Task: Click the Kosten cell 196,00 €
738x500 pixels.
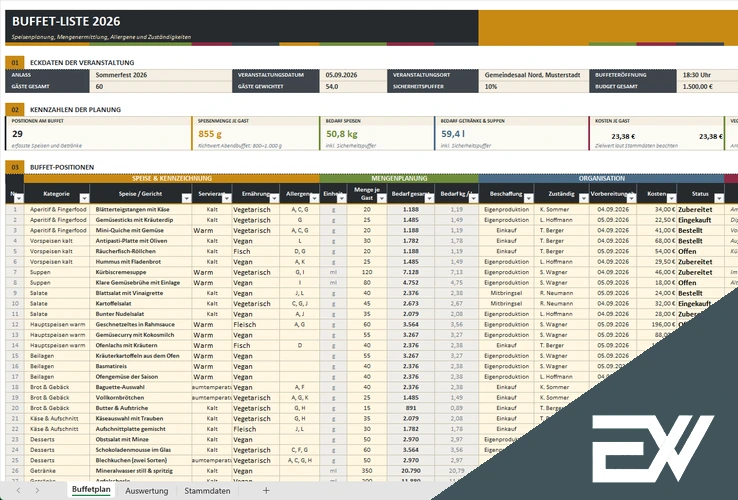Action: 657,324
